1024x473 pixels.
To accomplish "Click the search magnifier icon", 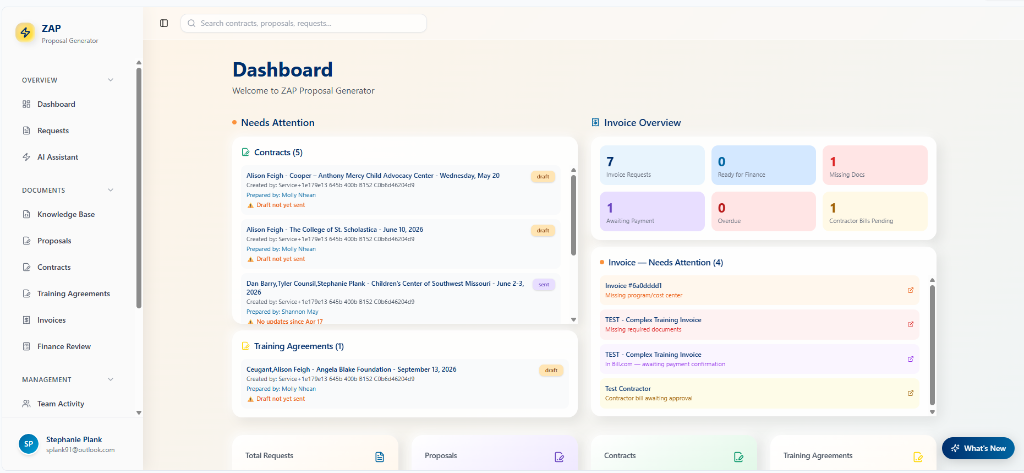I will pyautogui.click(x=192, y=23).
